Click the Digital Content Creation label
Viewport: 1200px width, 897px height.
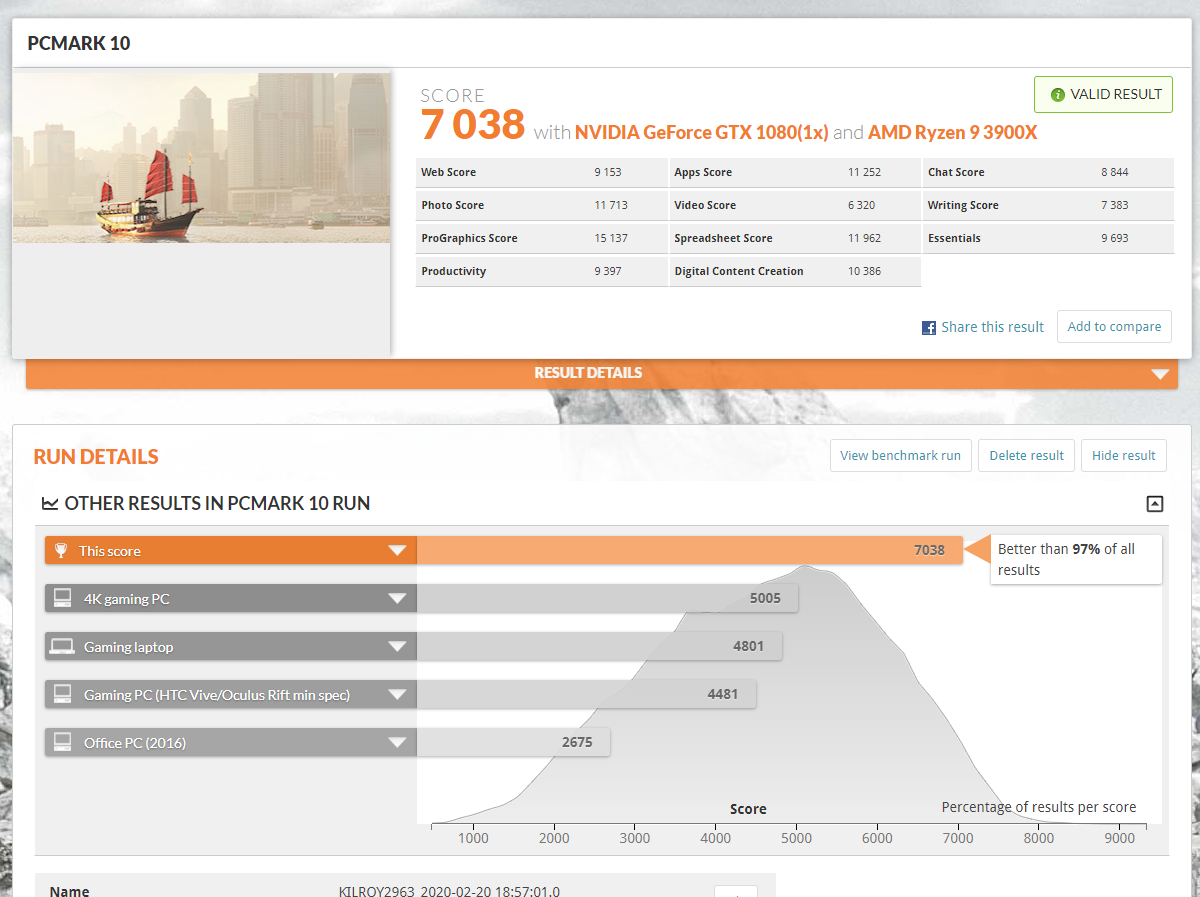coord(739,271)
